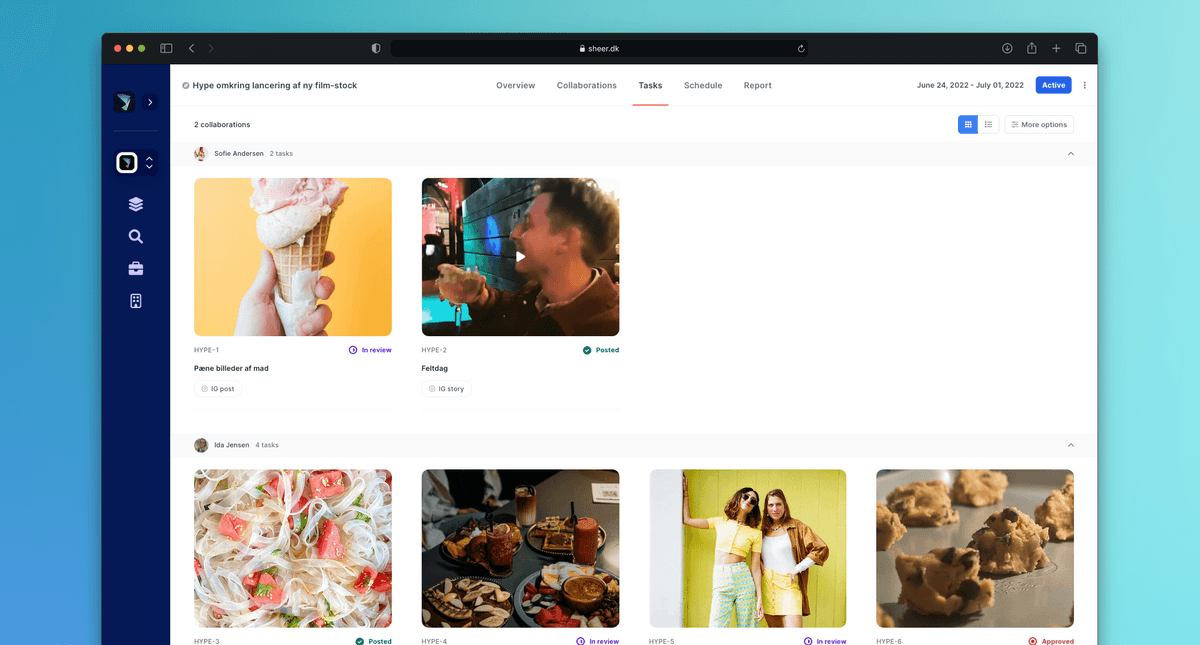Click the More options button

coord(1039,124)
